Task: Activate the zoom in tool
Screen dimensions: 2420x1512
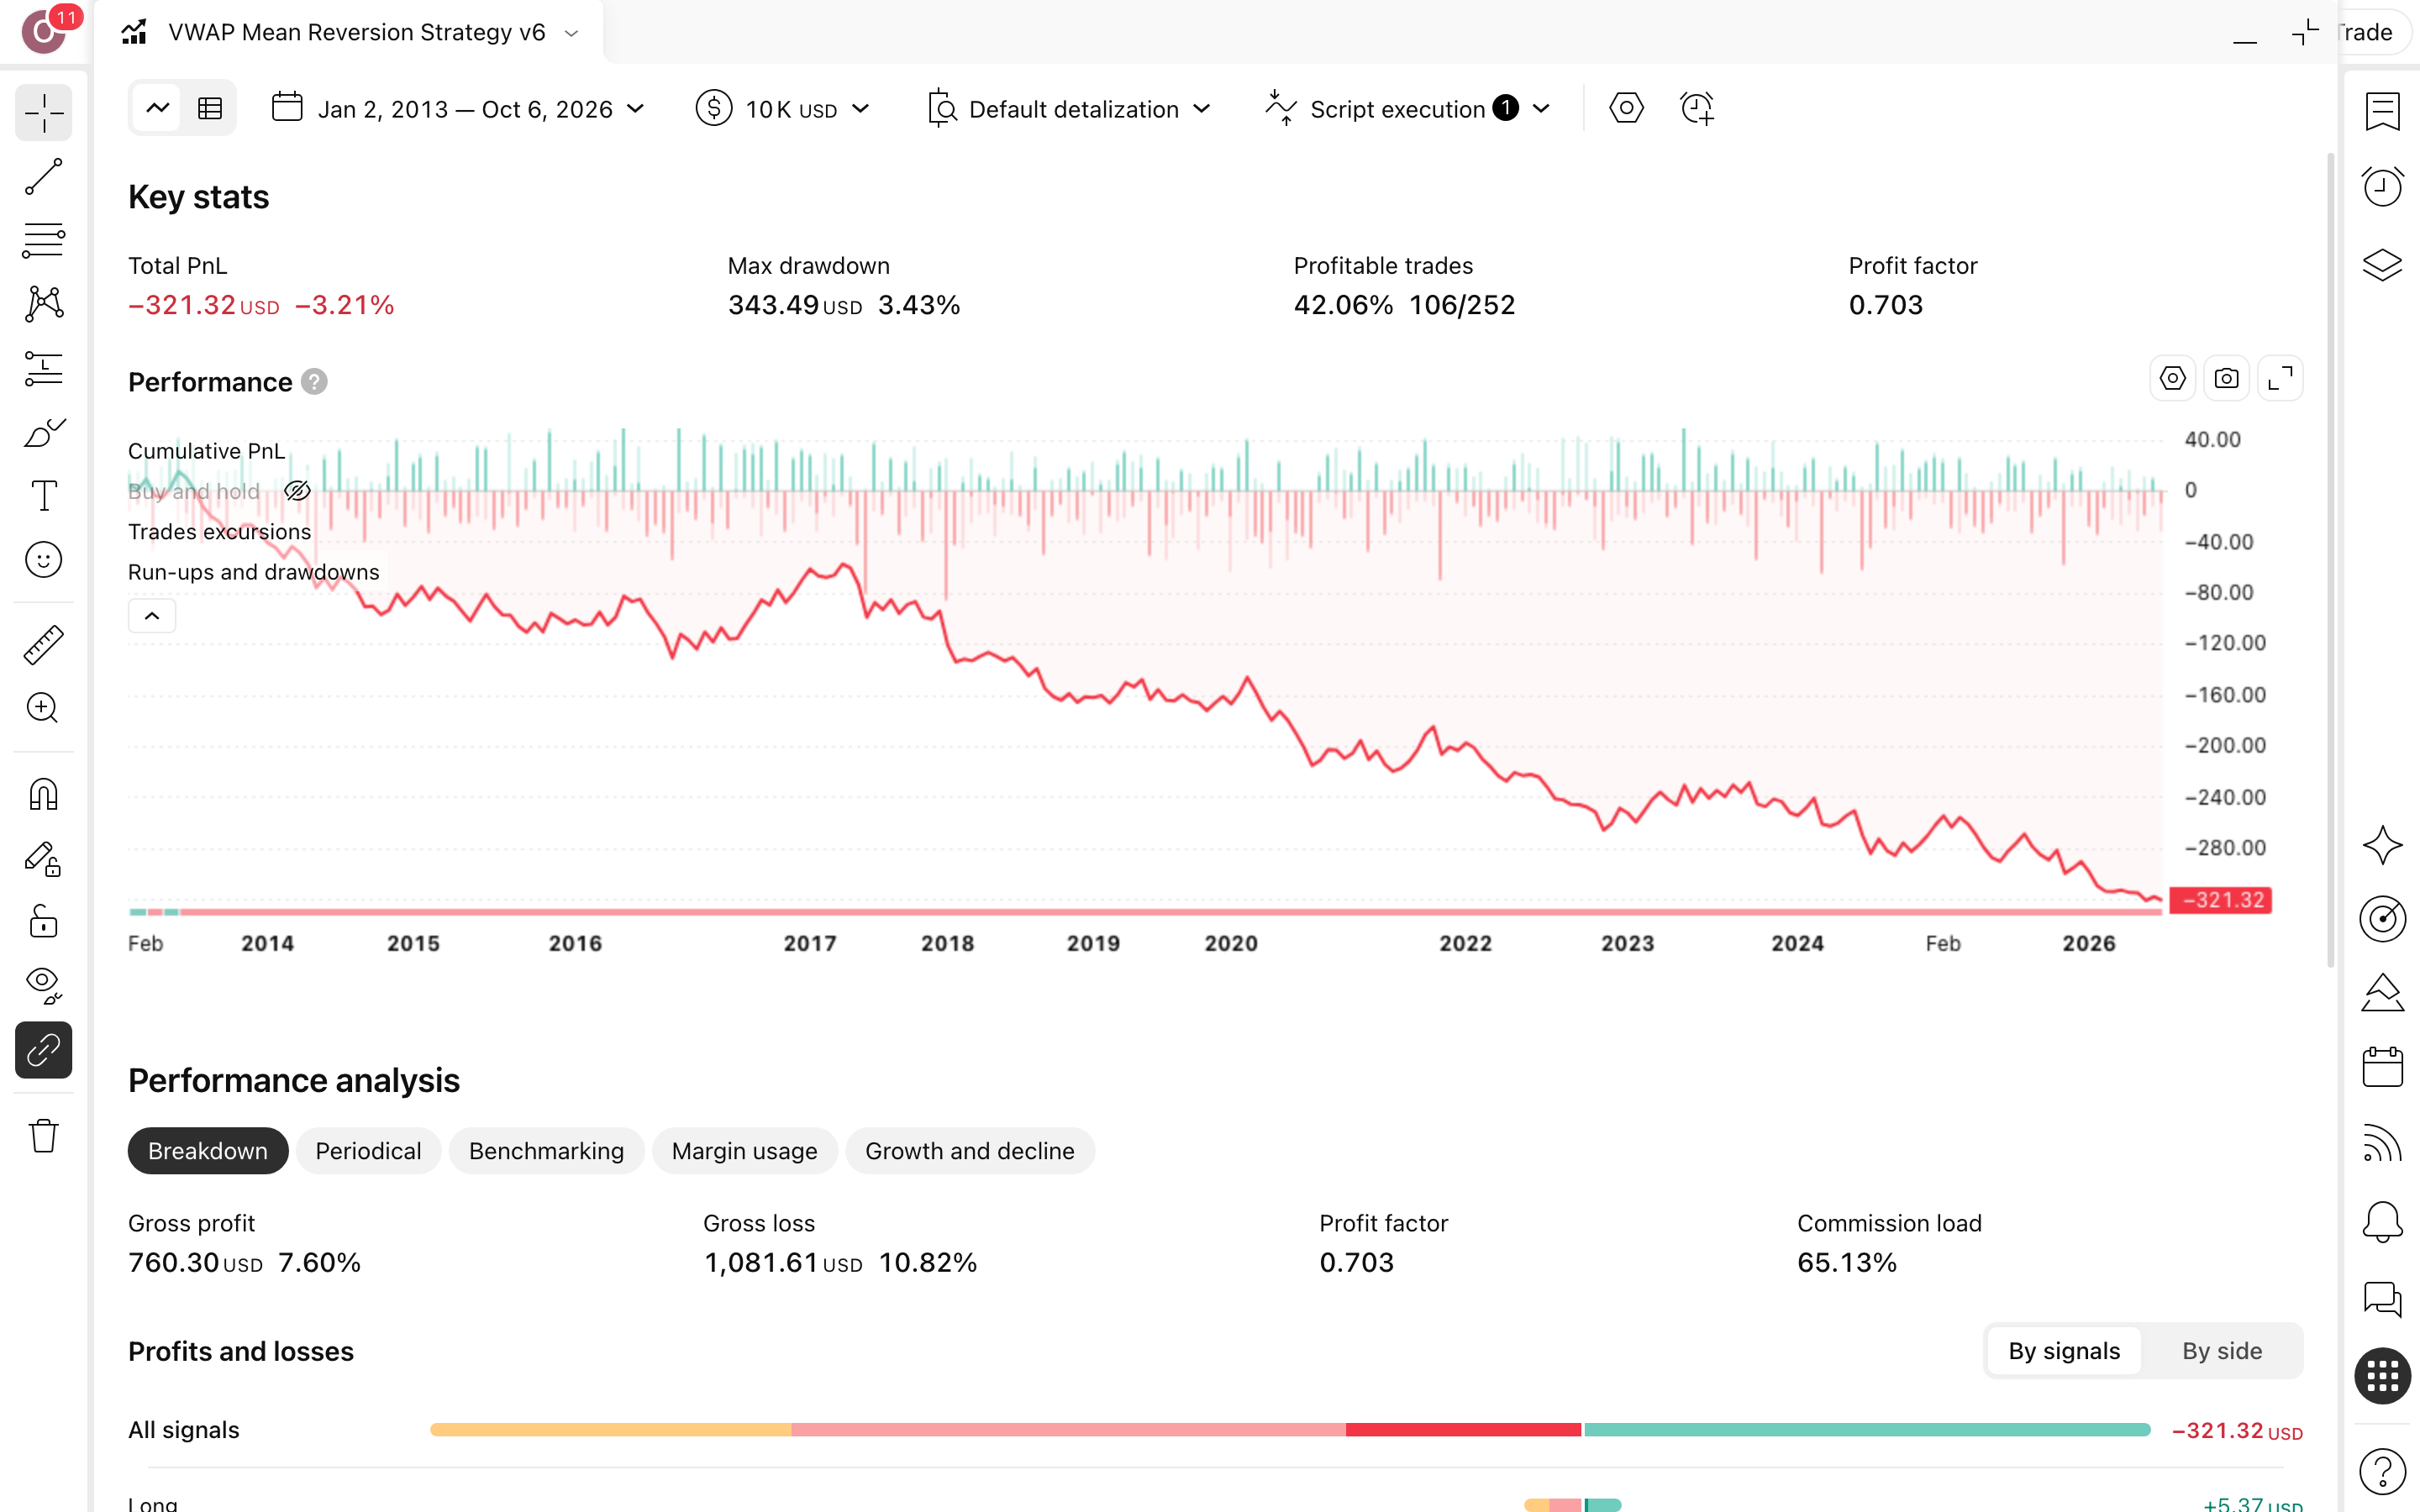Action: point(44,708)
